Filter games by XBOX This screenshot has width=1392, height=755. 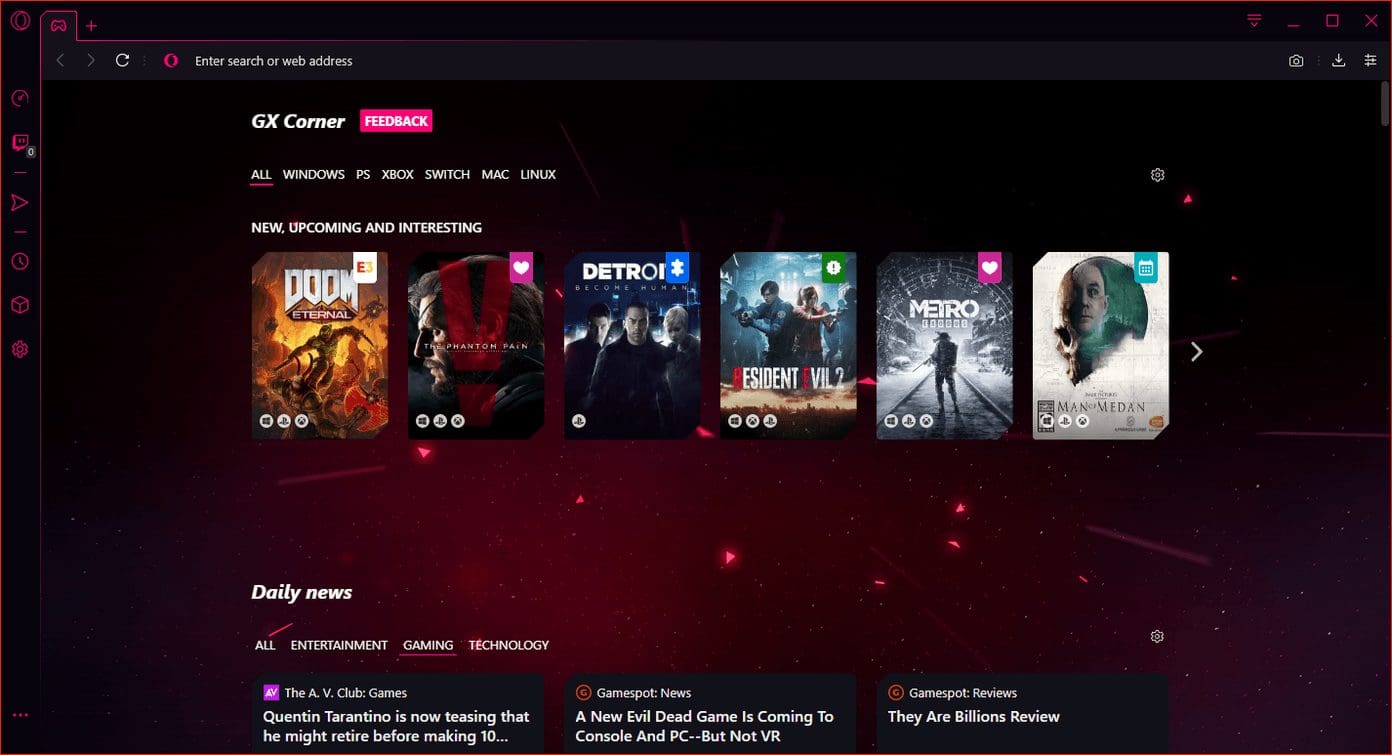coord(397,174)
